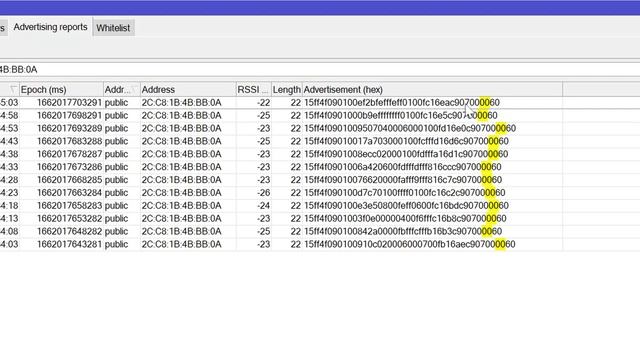Screen dimensions: 640x360
Task: Select the epoch cell 1662017668285
Action: [x=69, y=180]
